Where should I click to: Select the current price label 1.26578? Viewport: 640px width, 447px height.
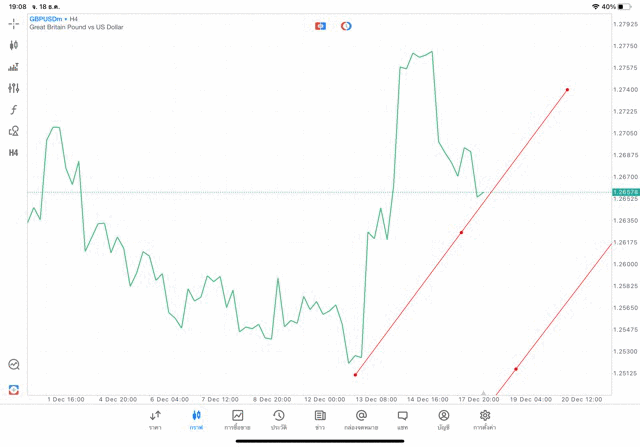click(x=627, y=191)
